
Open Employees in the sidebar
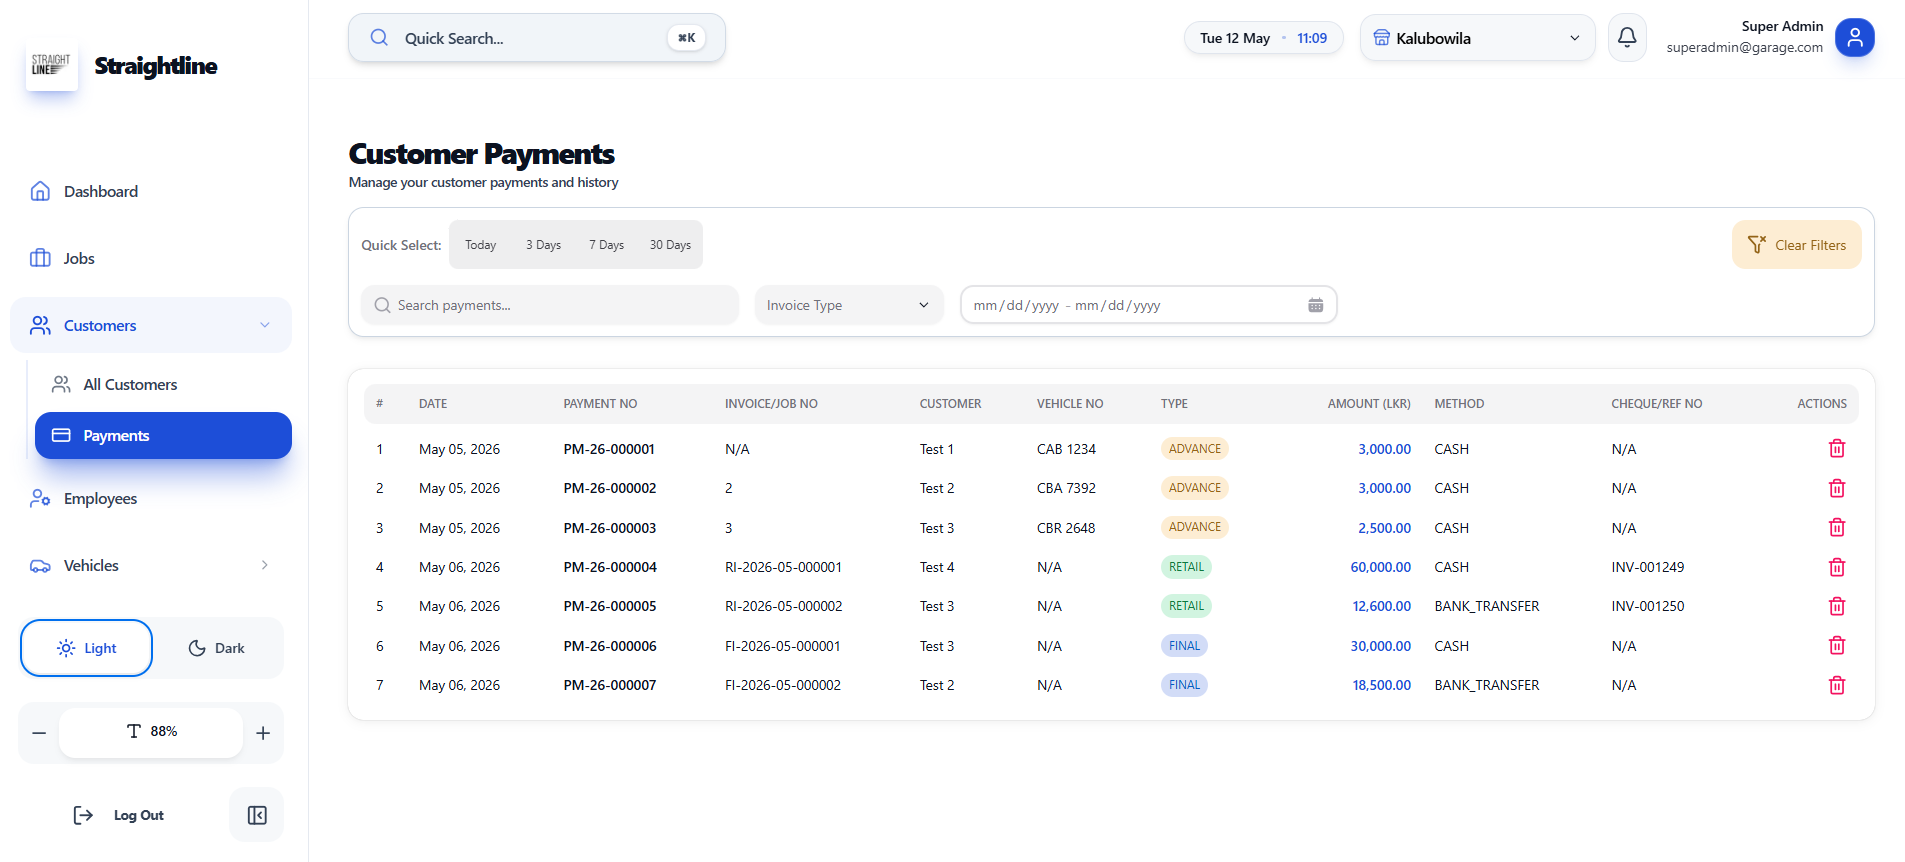[x=151, y=498]
